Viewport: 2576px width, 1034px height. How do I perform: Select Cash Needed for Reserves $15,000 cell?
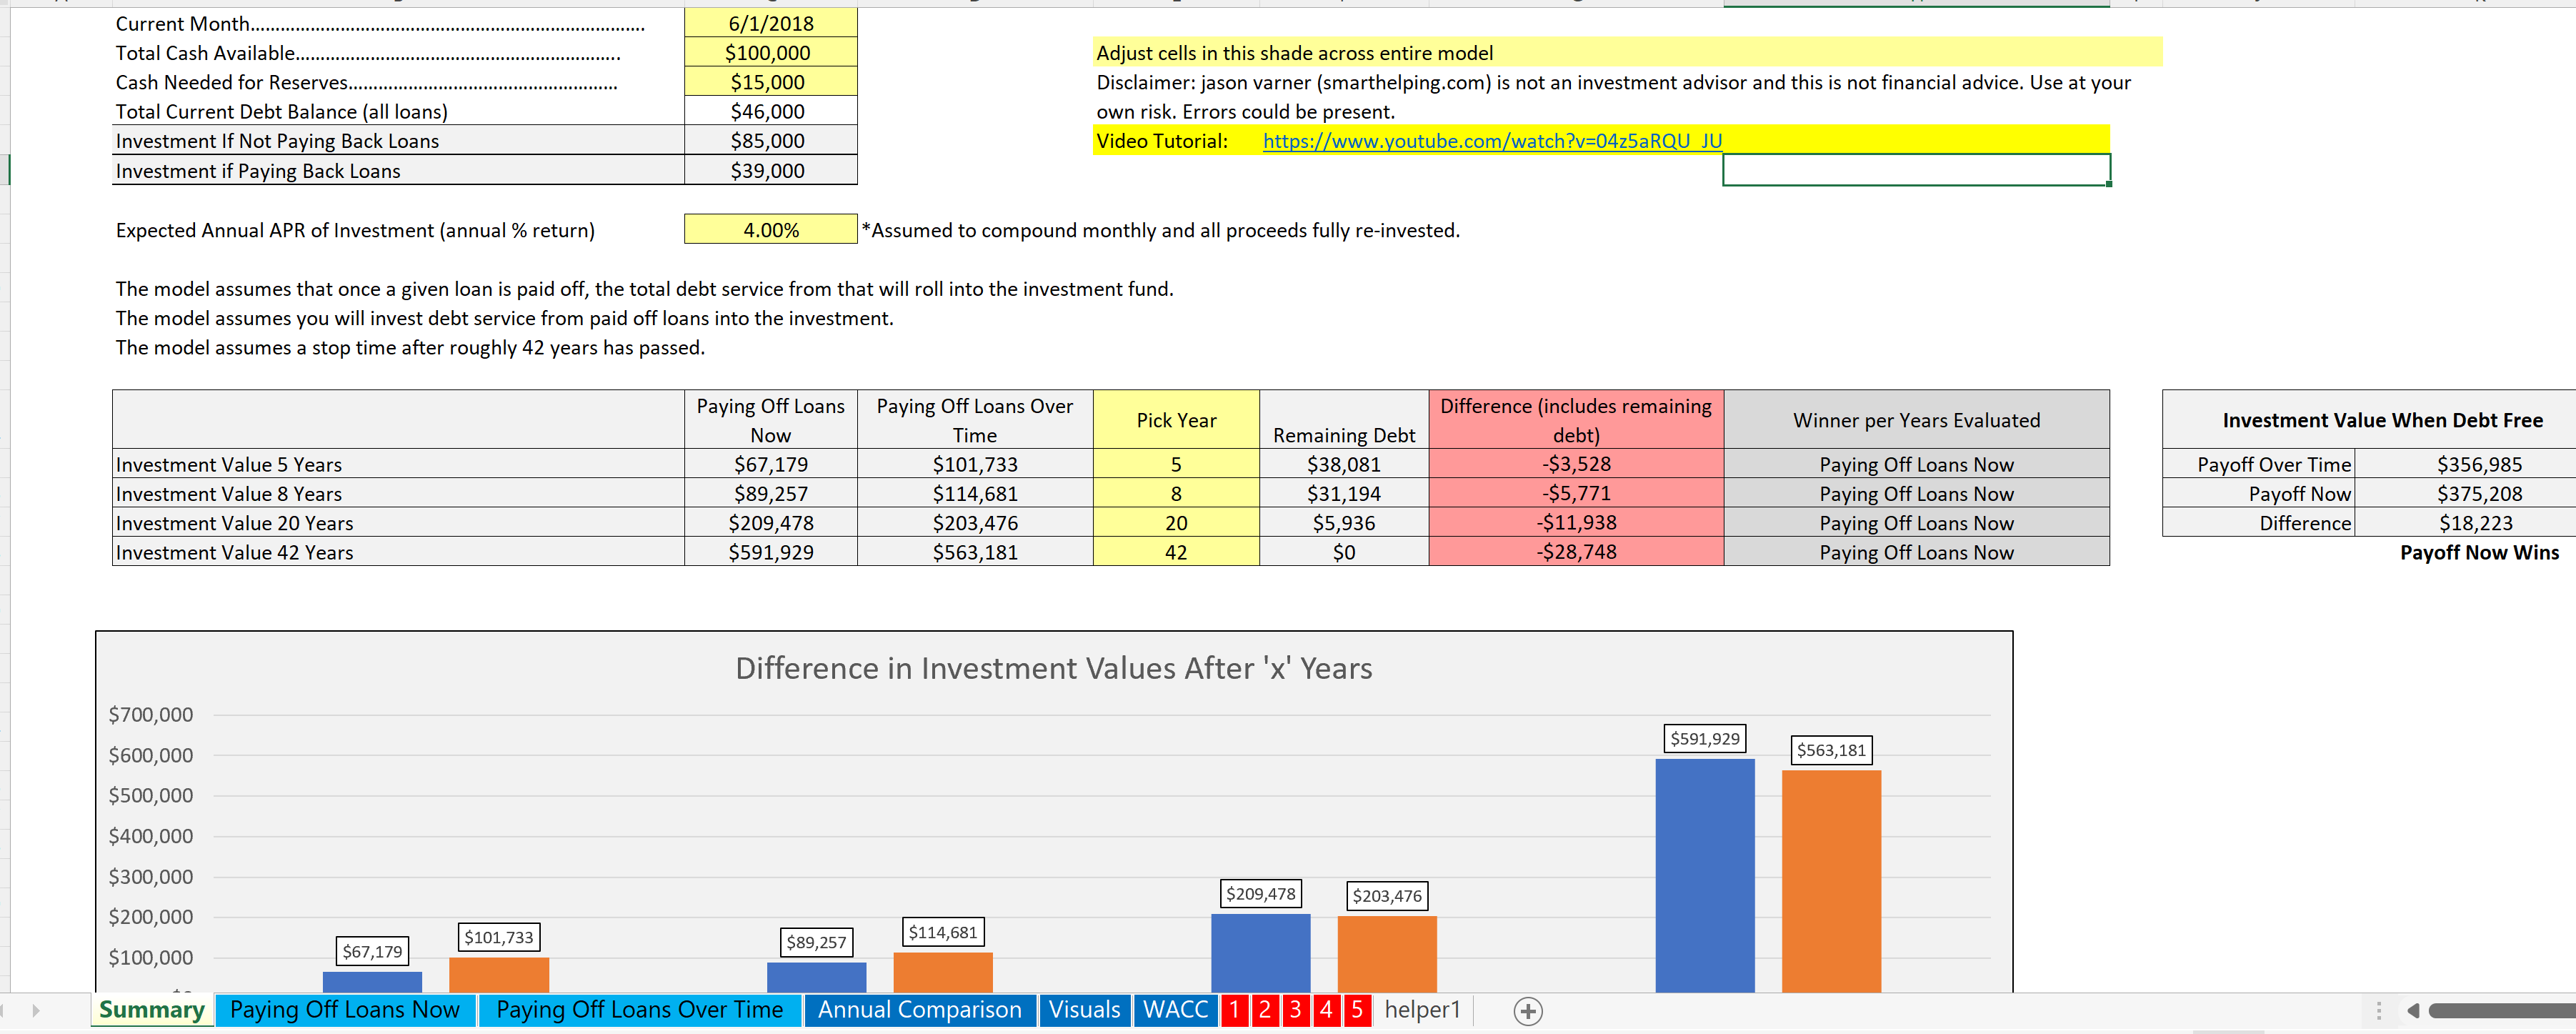[771, 82]
